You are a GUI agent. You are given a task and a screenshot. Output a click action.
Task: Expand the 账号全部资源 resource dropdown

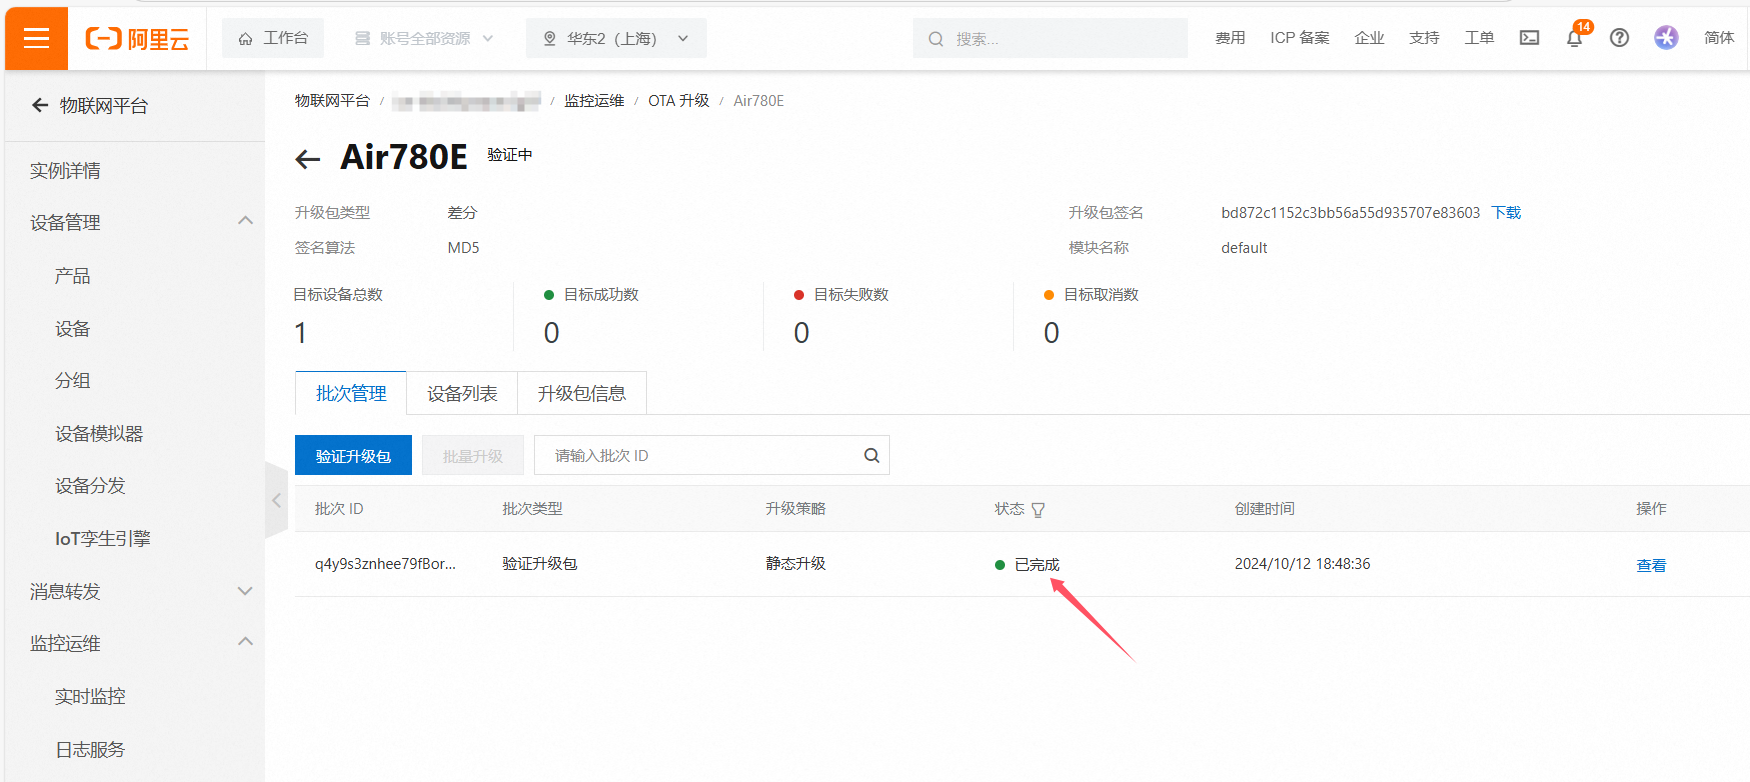[x=424, y=38]
